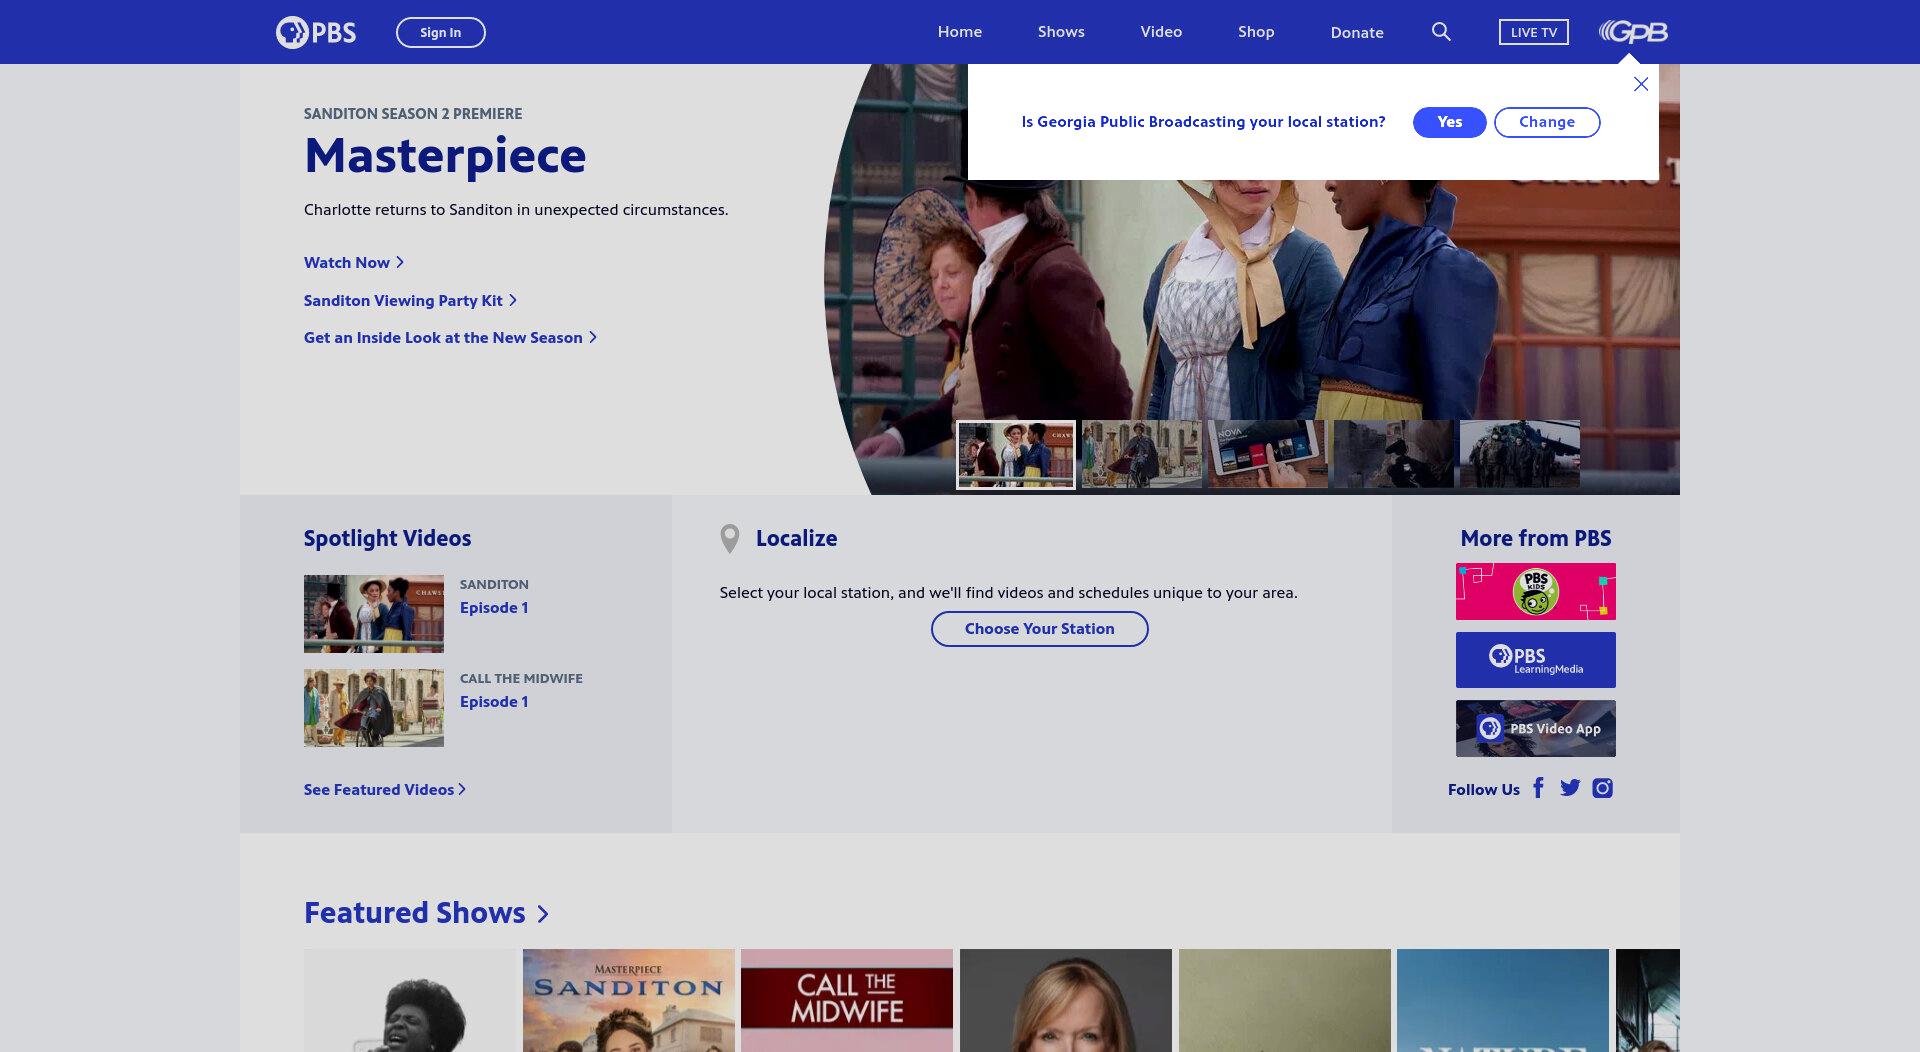Image resolution: width=1920 pixels, height=1052 pixels.
Task: Click See Featured Videos link
Action: 385,790
